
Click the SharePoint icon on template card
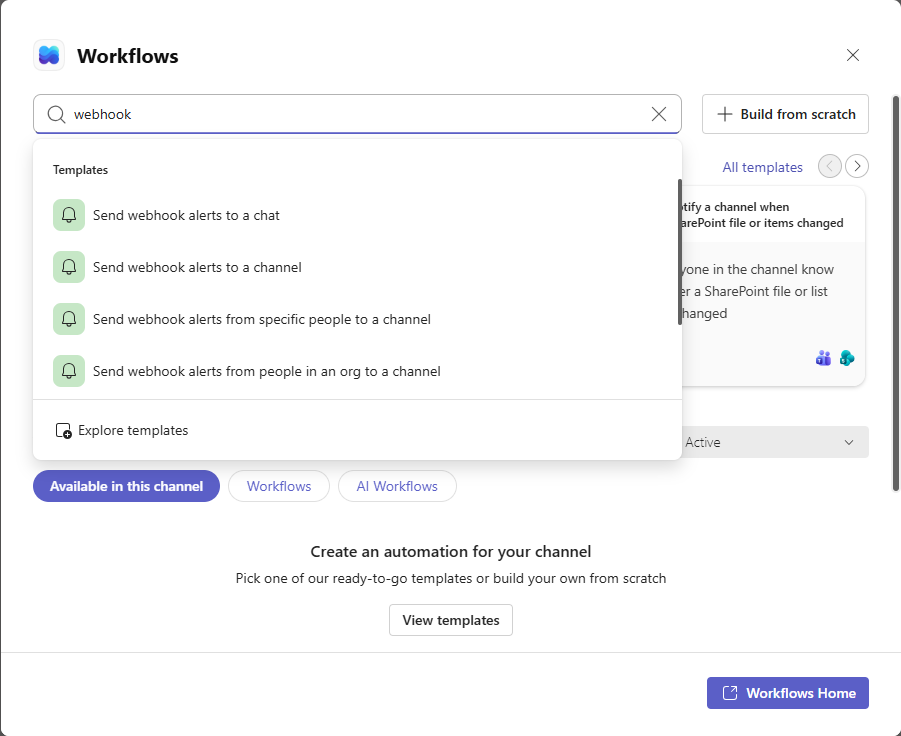point(847,359)
